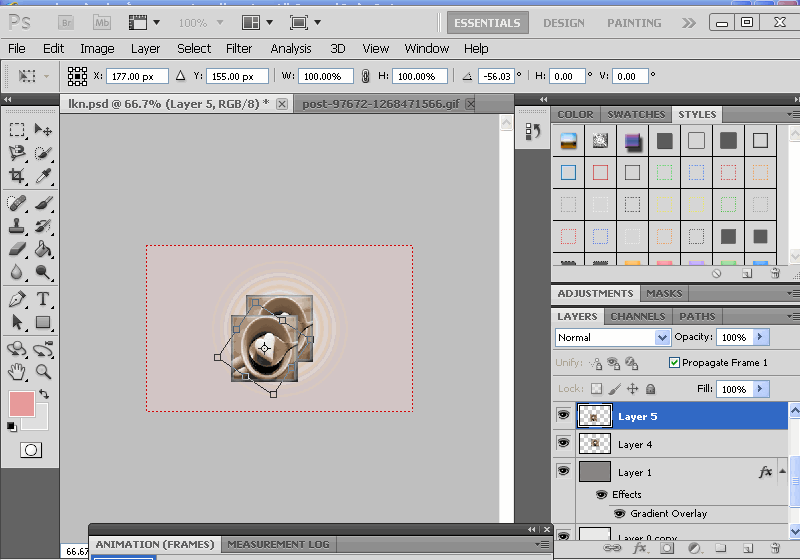Select the Clone Stamp tool
This screenshot has width=800, height=560.
click(17, 226)
